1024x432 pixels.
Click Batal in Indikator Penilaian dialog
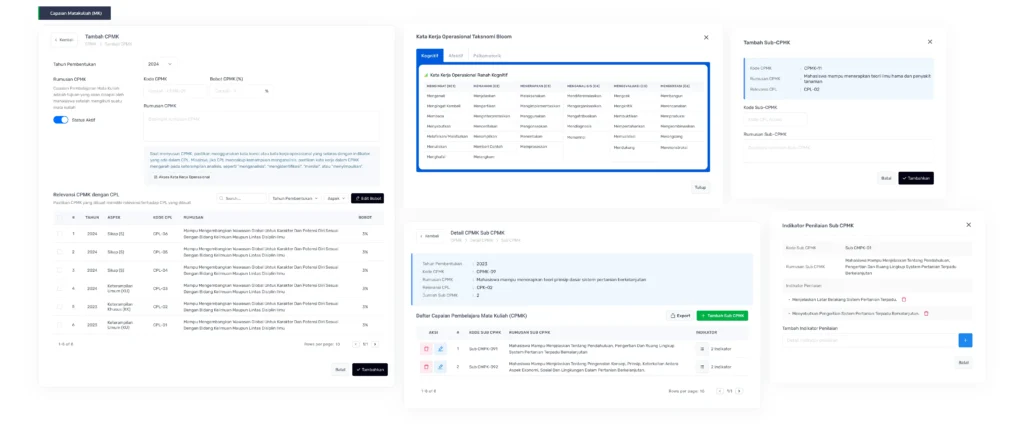[x=963, y=362]
